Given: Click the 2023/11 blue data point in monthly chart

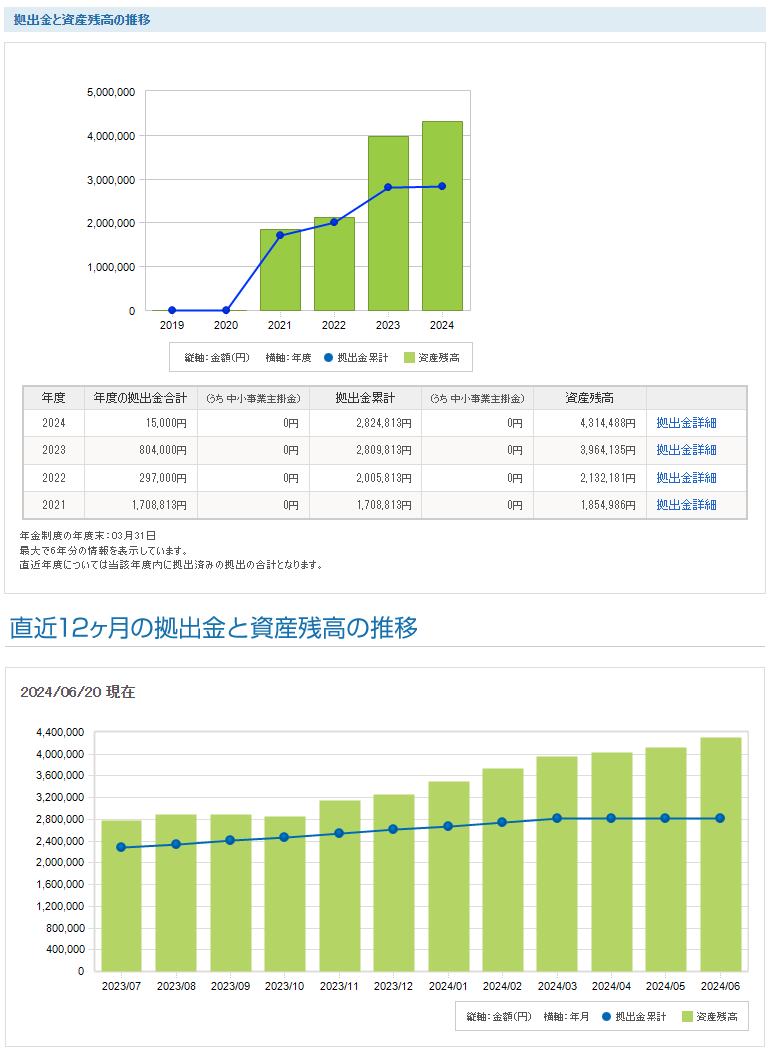Looking at the screenshot, I should tap(339, 833).
